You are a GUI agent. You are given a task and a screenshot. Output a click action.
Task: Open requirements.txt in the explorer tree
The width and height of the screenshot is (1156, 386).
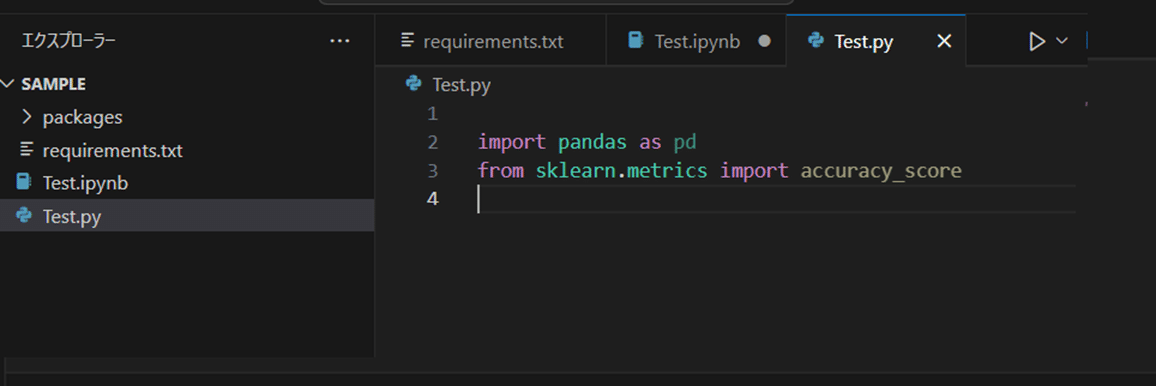tap(187, 151)
